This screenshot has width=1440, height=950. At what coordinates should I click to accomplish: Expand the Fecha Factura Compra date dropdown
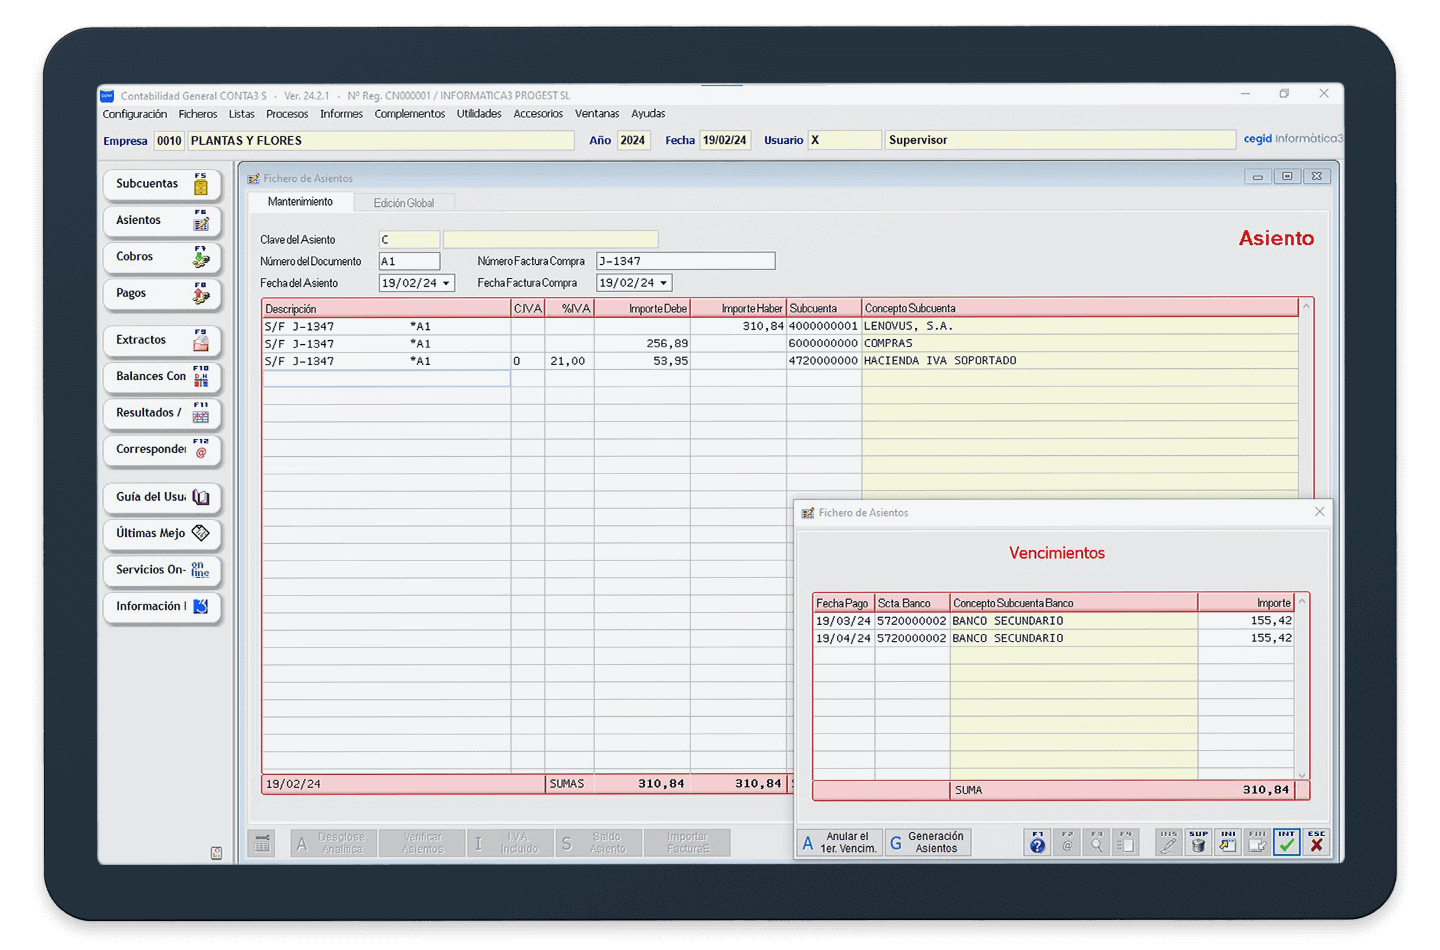pos(663,284)
